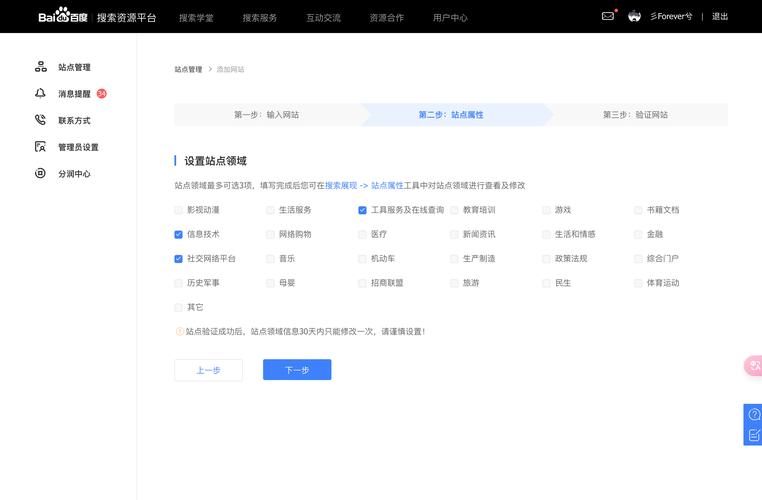
Task: Check the 影视动漫 checkbox
Action: click(x=178, y=210)
